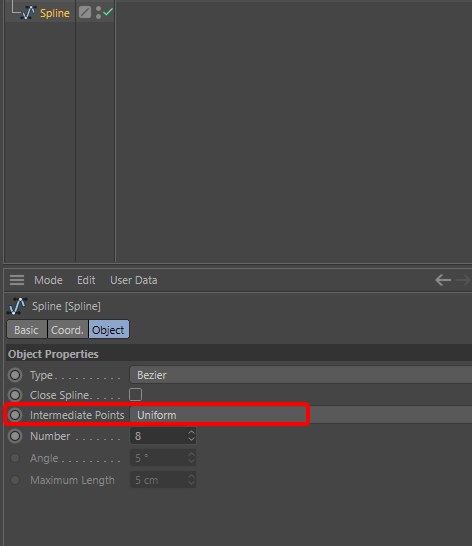Click the Number field stepper arrows
The height and width of the screenshot is (546, 472).
[x=191, y=436]
